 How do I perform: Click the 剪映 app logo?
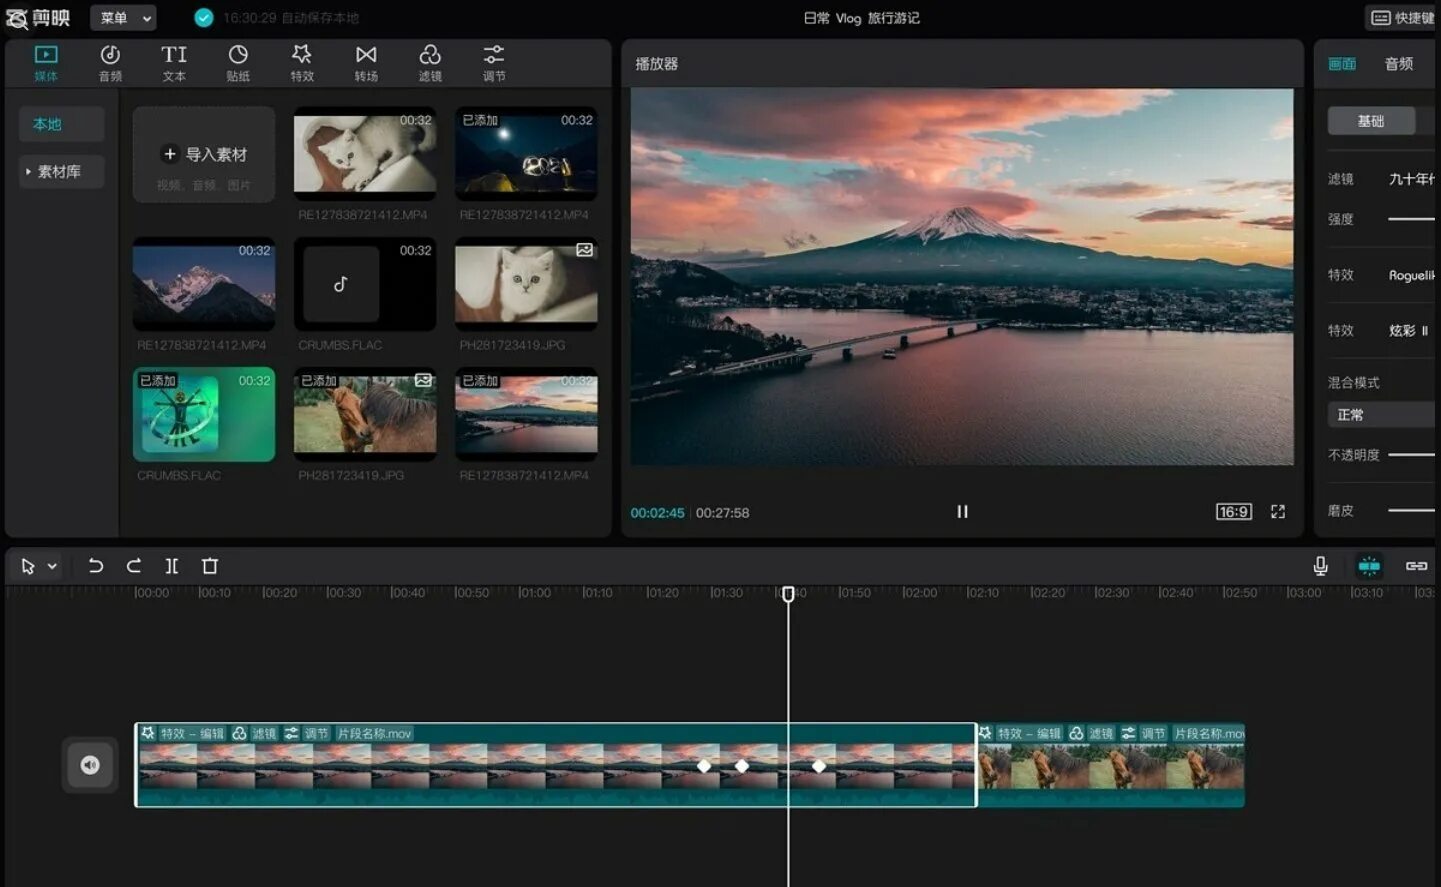click(38, 18)
